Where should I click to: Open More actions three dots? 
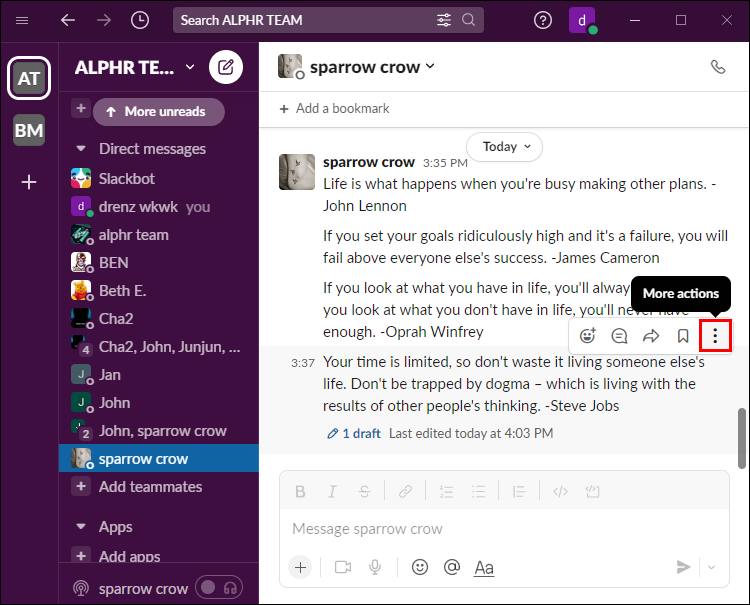pos(715,336)
